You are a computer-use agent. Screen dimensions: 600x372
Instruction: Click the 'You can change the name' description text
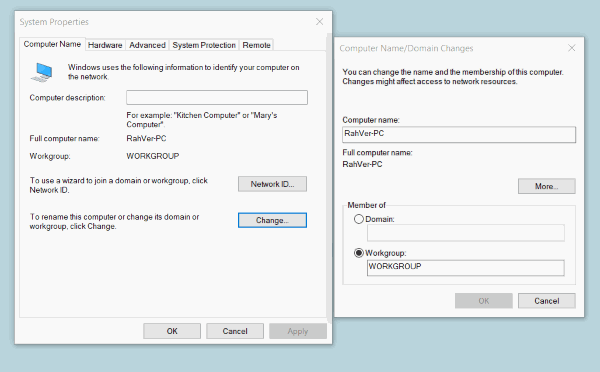(453, 77)
